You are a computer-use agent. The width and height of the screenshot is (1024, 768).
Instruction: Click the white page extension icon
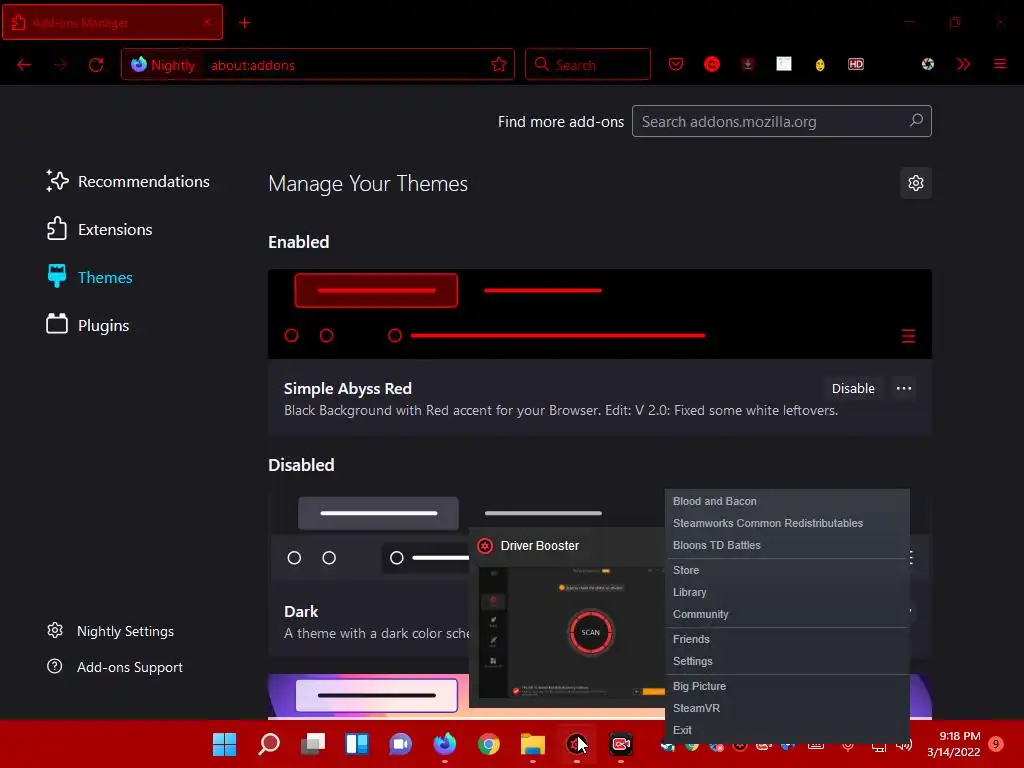click(784, 64)
